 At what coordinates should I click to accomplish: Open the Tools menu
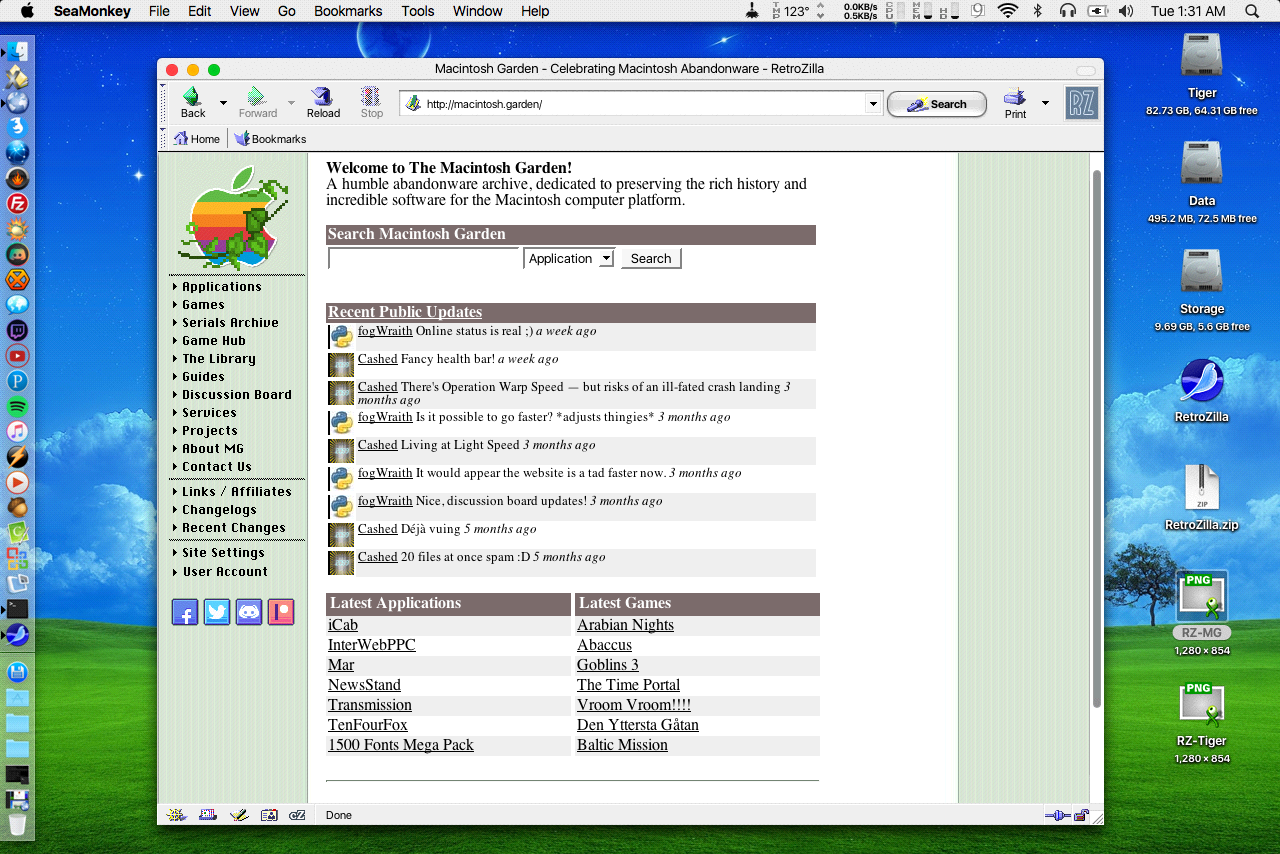(418, 11)
